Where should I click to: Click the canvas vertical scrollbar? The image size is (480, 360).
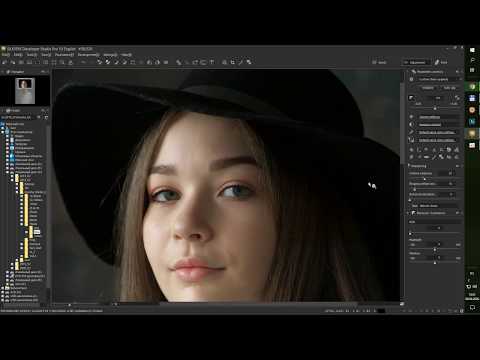click(402, 123)
